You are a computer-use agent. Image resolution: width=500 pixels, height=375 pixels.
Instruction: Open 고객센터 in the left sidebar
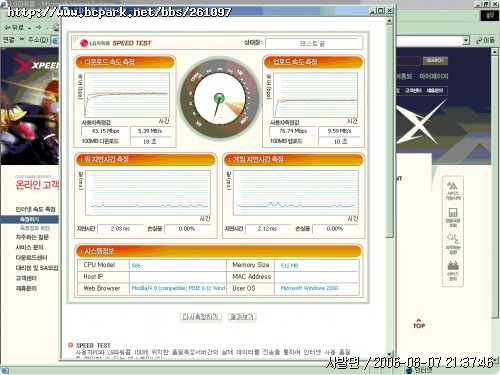click(26, 278)
